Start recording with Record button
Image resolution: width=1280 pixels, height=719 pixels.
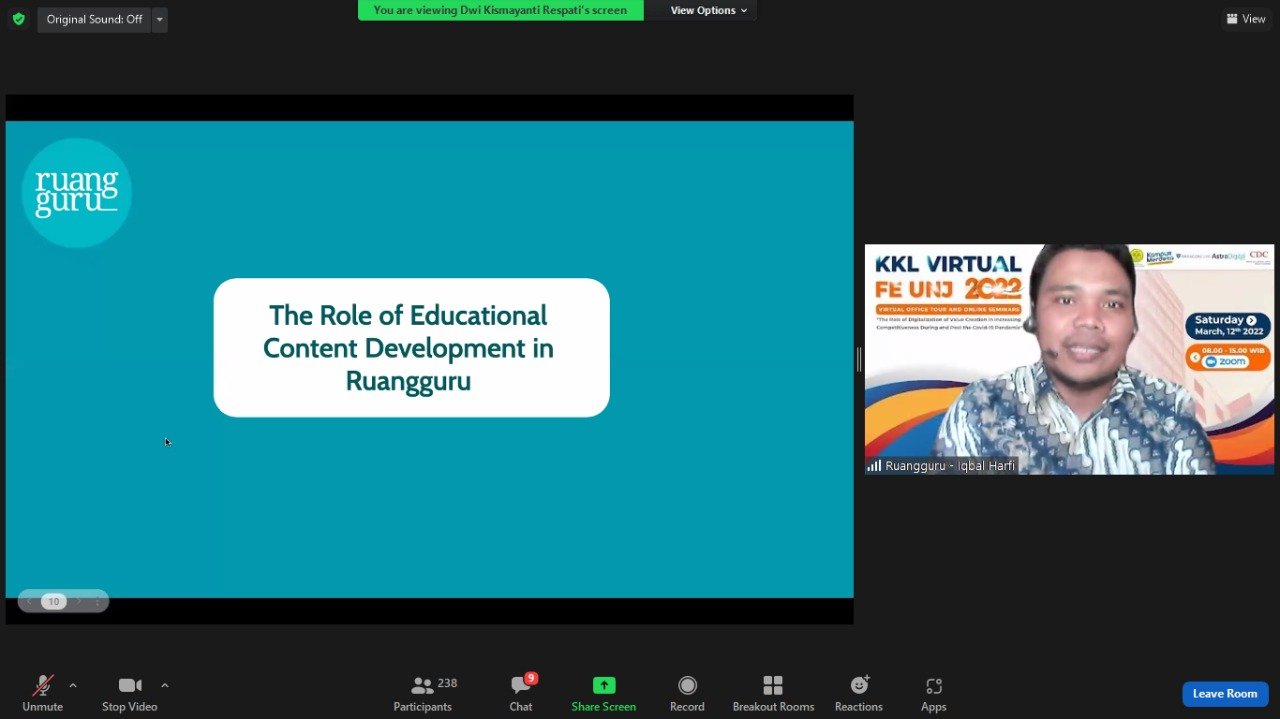[687, 693]
